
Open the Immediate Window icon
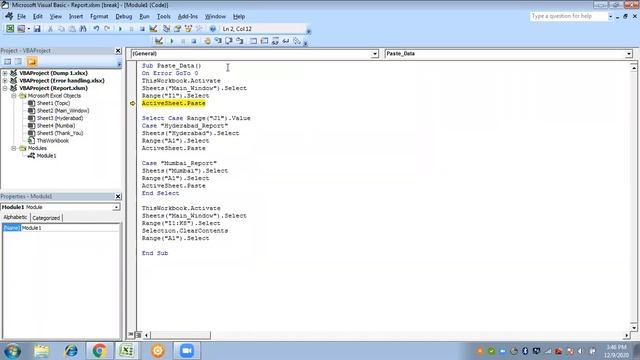(264, 41)
